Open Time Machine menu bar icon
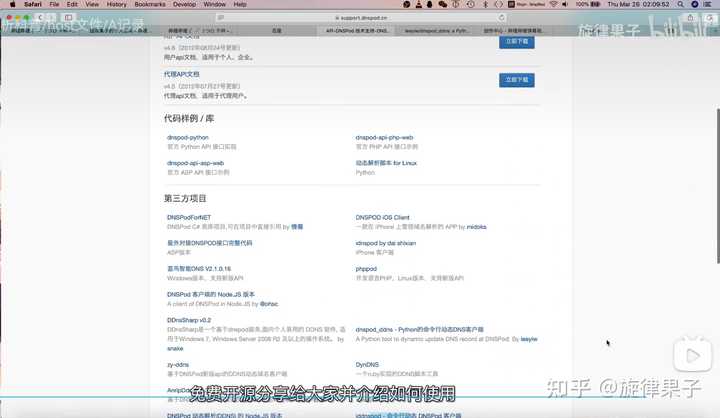 click(x=471, y=4)
